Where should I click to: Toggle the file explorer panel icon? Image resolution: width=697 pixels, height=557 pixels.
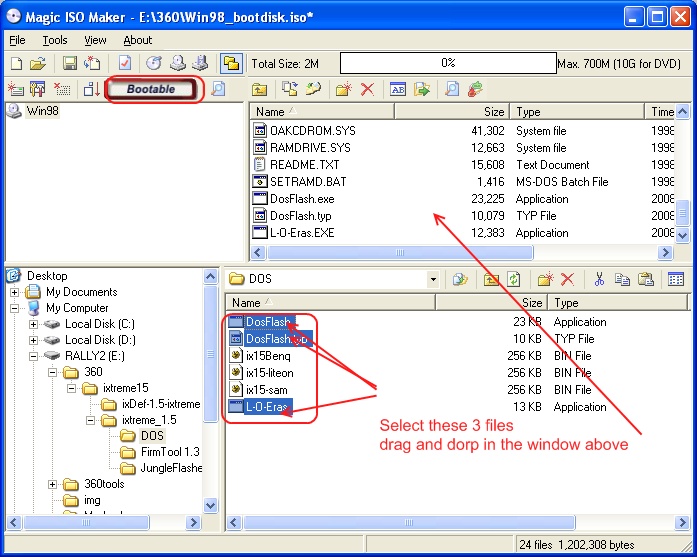coord(232,64)
